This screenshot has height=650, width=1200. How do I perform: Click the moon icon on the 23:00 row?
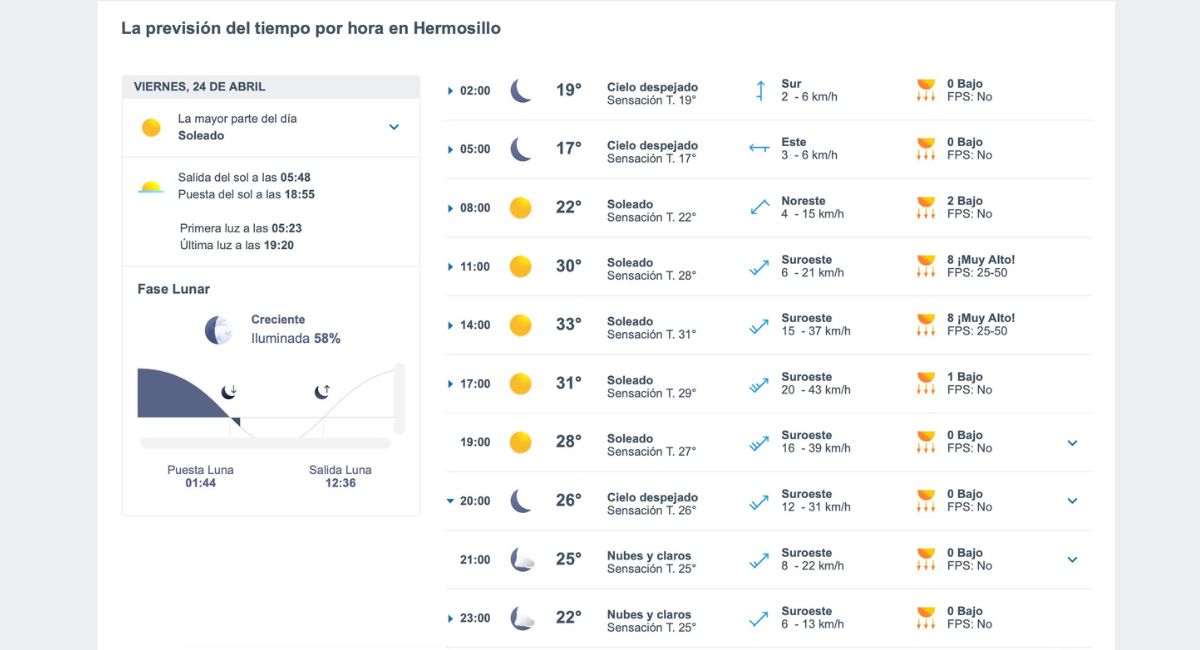pyautogui.click(x=520, y=617)
